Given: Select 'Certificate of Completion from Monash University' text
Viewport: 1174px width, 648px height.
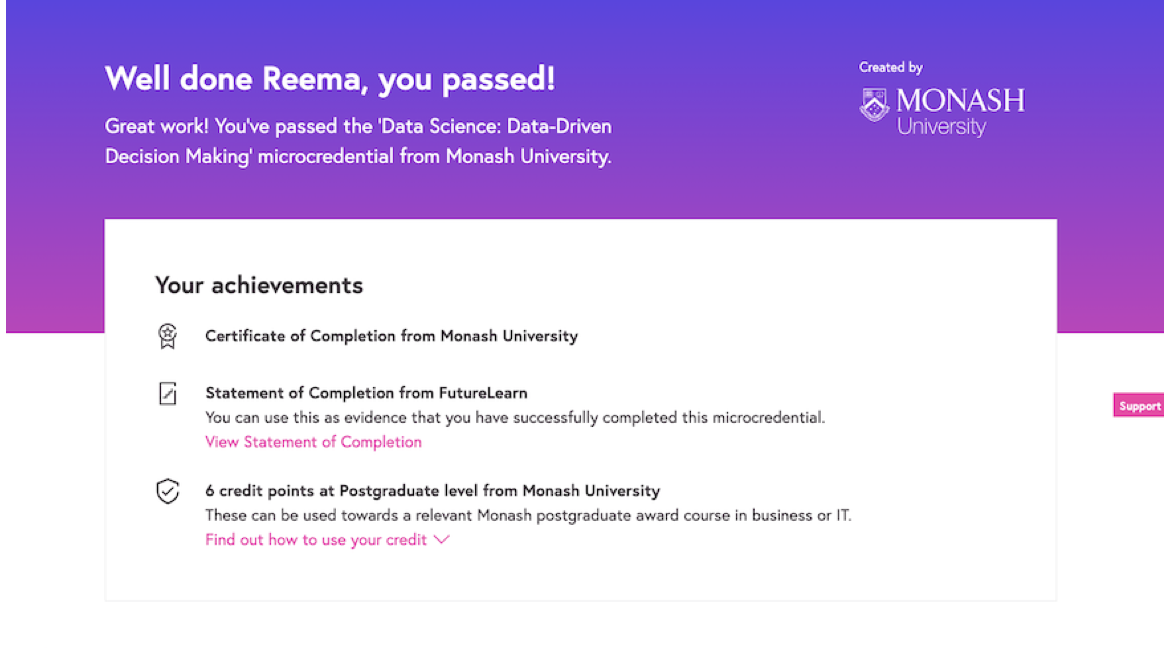Looking at the screenshot, I should (x=391, y=336).
